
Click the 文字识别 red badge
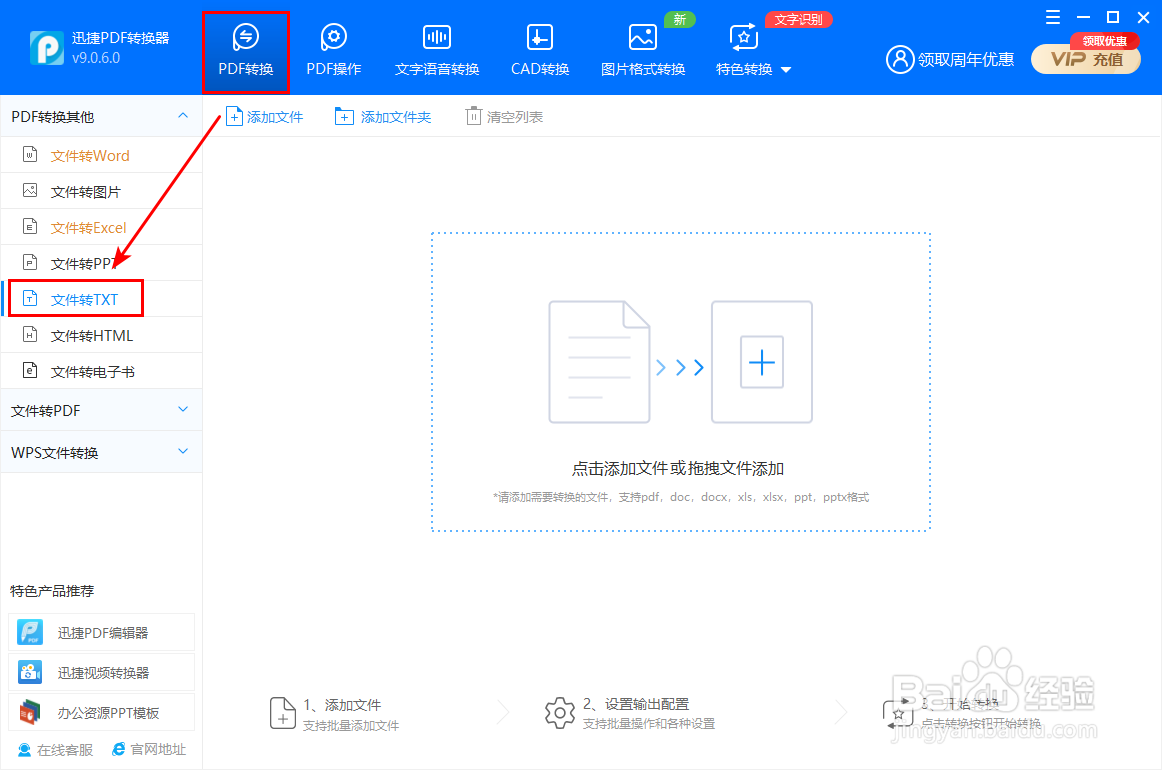coord(798,19)
